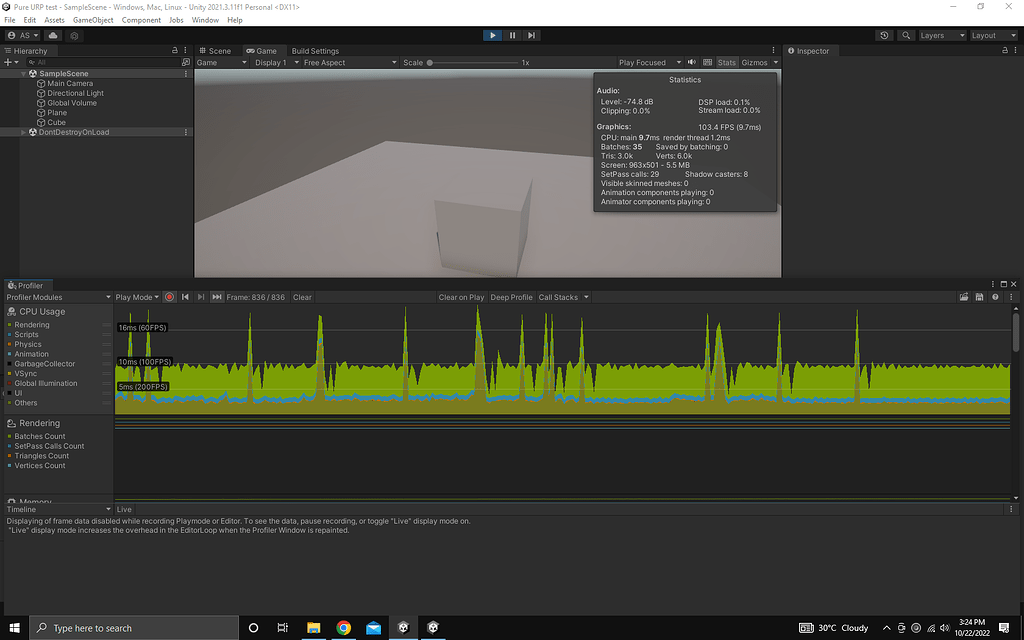
Task: Switch to the Scene tab
Action: coord(216,50)
